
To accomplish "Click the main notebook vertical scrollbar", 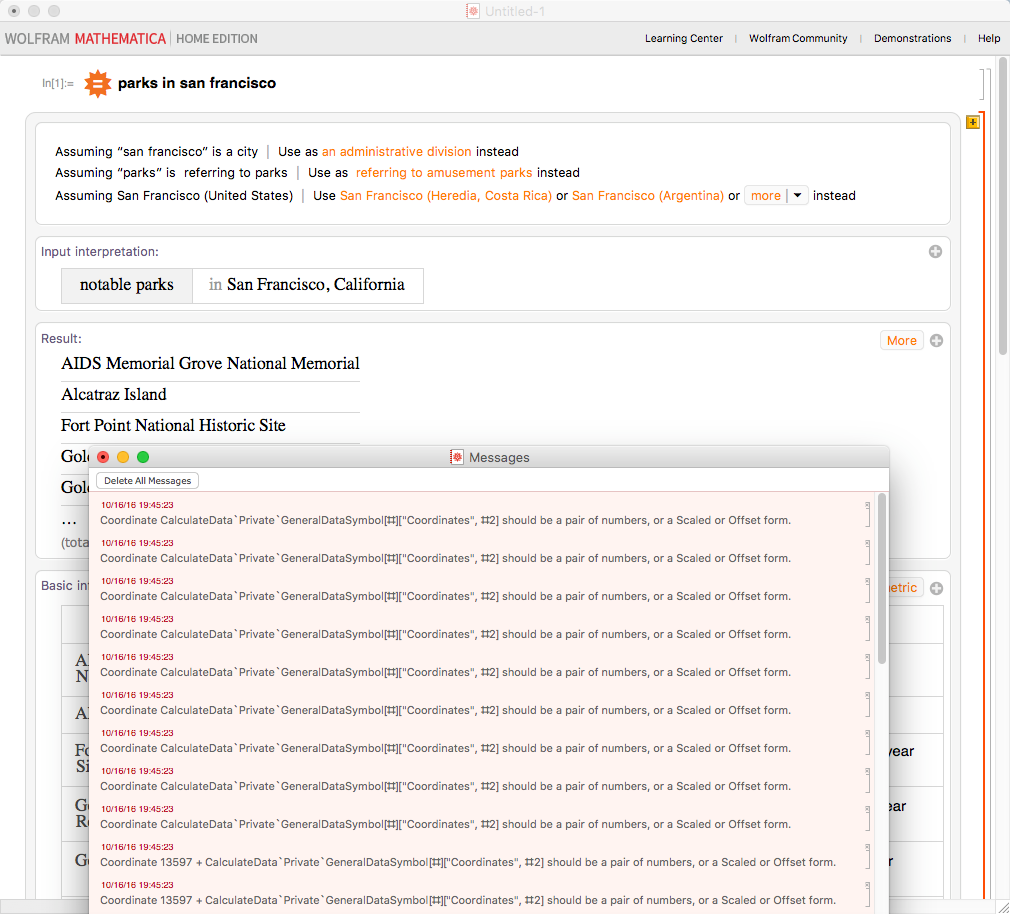I will point(1003,206).
